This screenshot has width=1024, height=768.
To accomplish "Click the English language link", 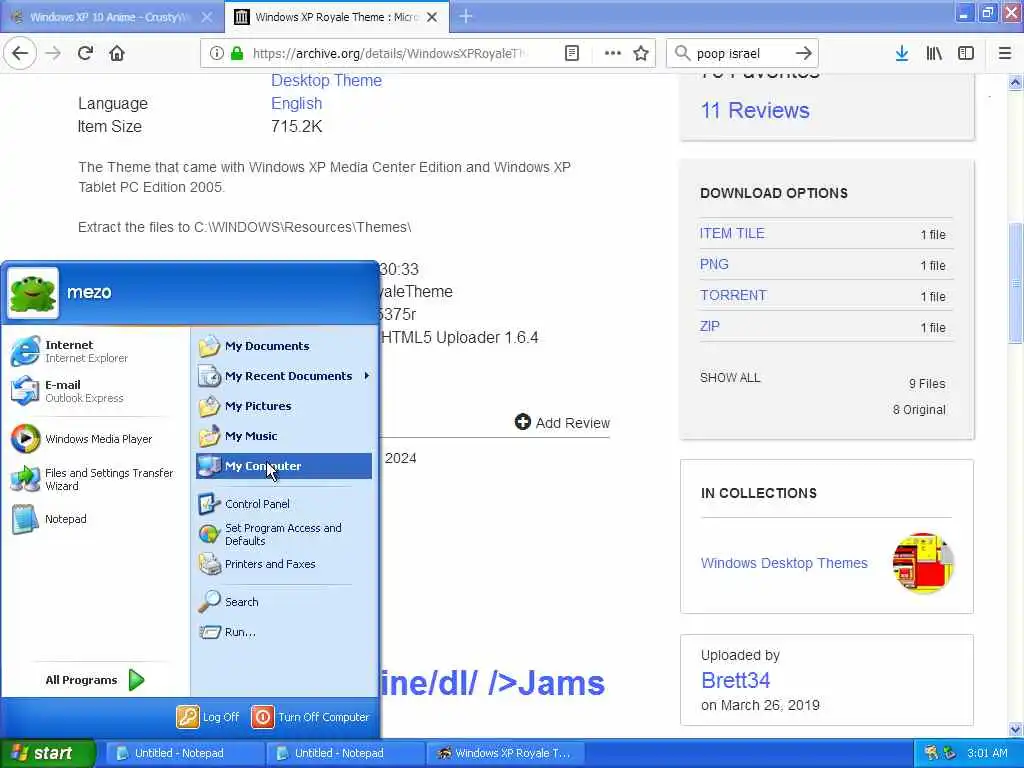I will point(296,103).
